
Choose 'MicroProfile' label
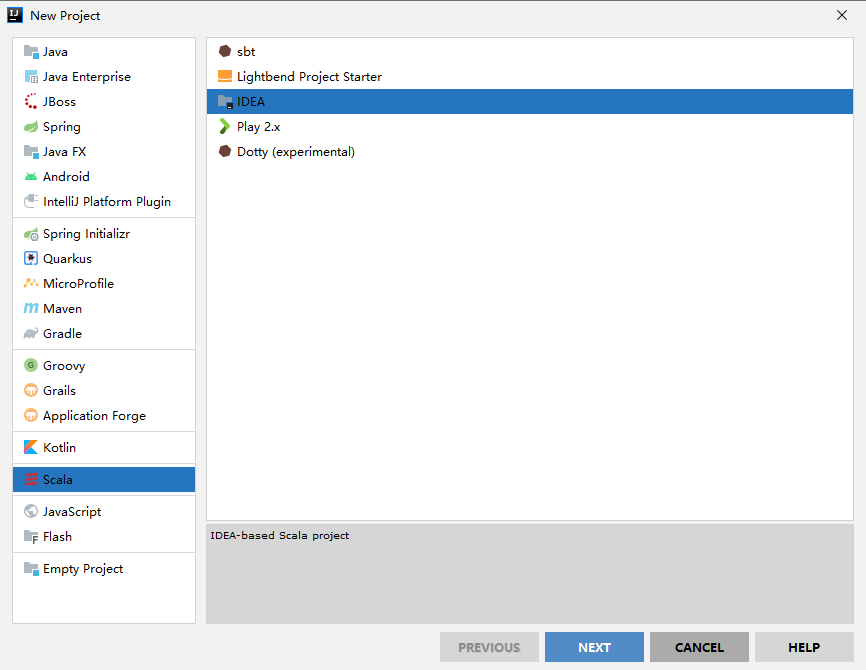(x=78, y=283)
